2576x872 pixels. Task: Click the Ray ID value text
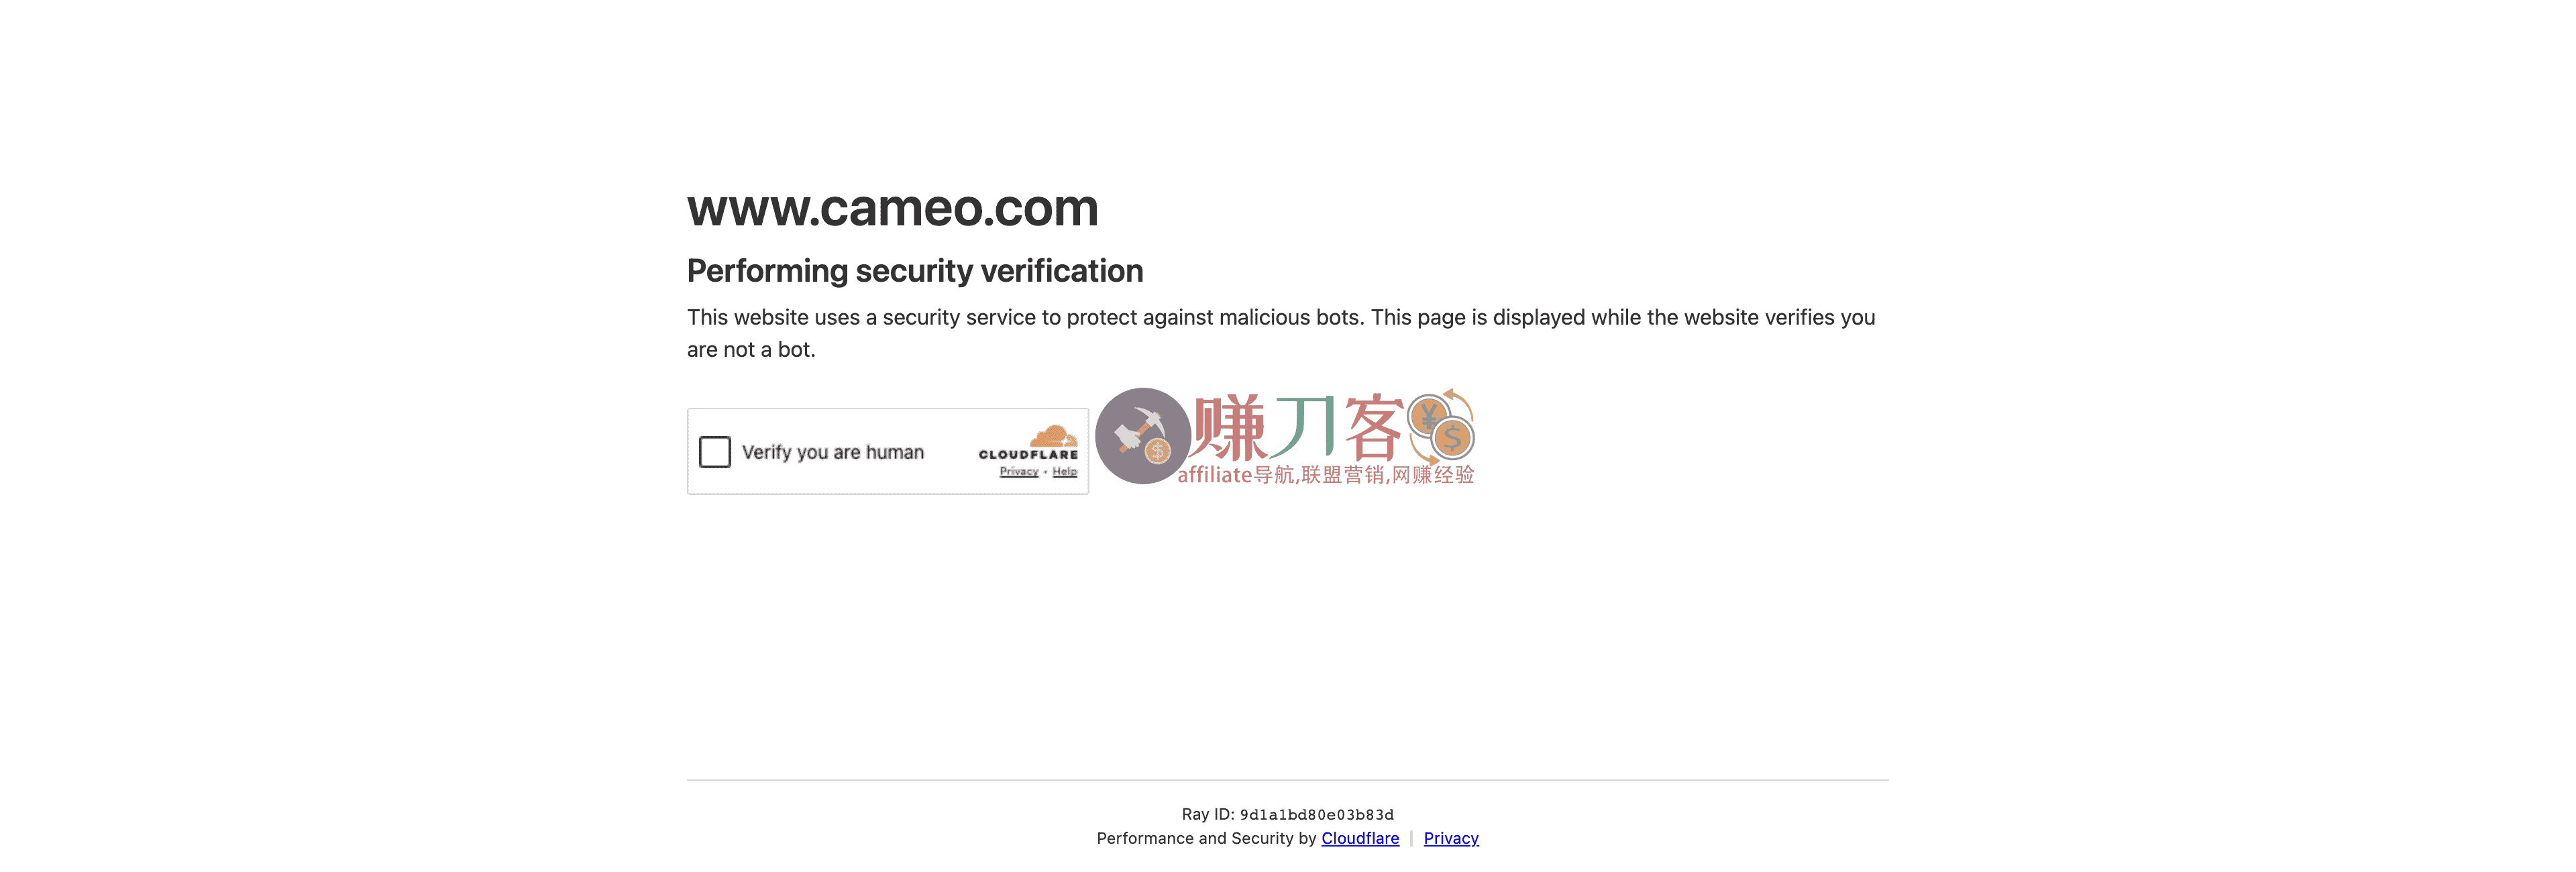tap(1316, 815)
